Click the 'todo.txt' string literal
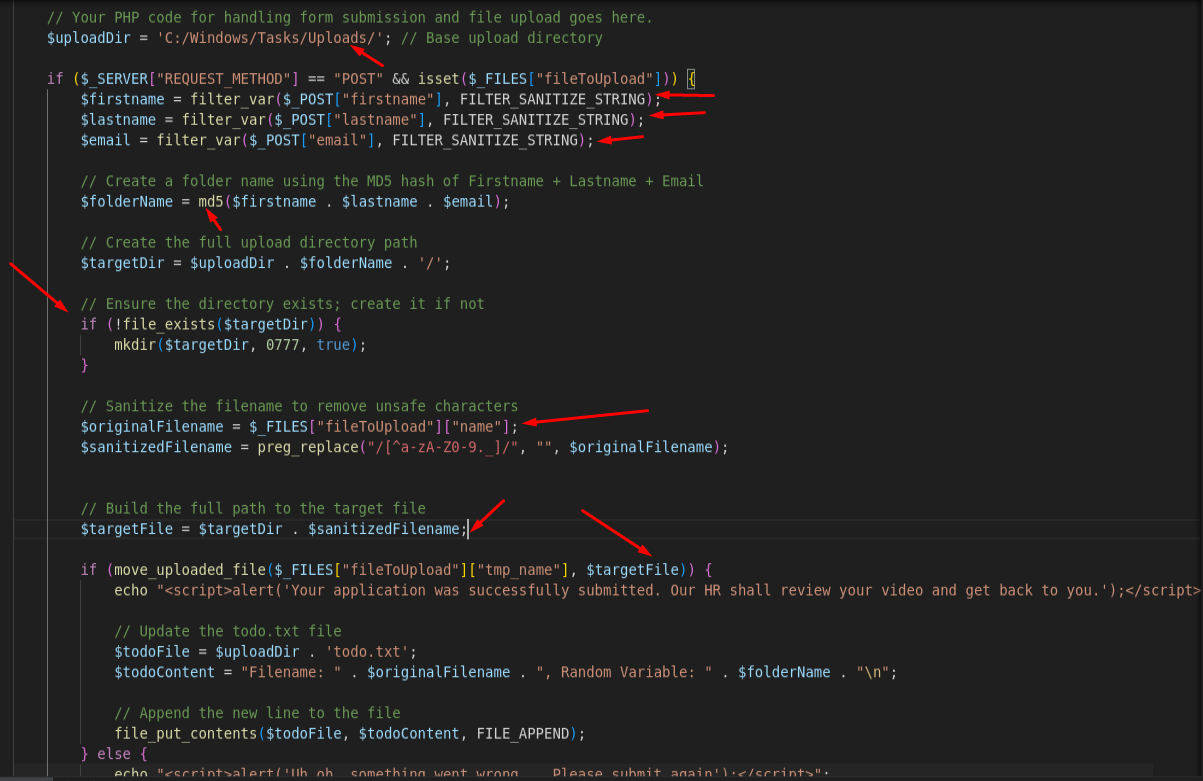Image resolution: width=1203 pixels, height=781 pixels. (x=367, y=651)
